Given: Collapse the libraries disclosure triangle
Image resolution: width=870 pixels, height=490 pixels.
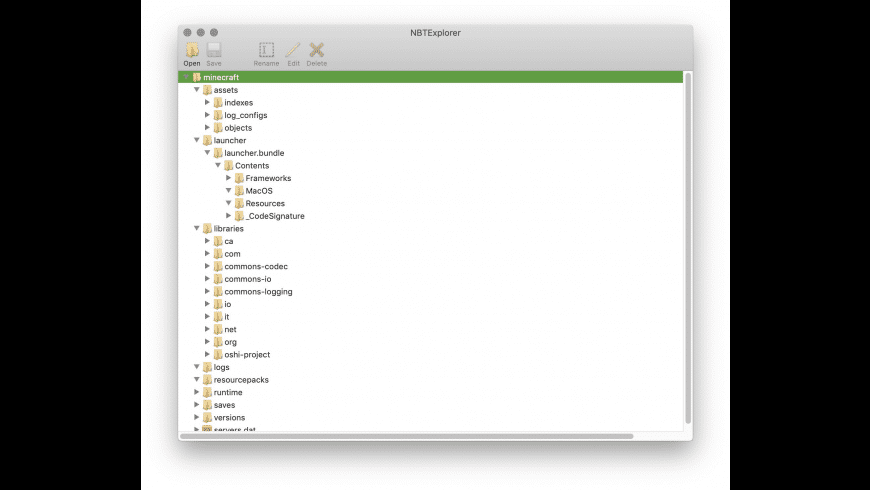Looking at the screenshot, I should tap(196, 228).
